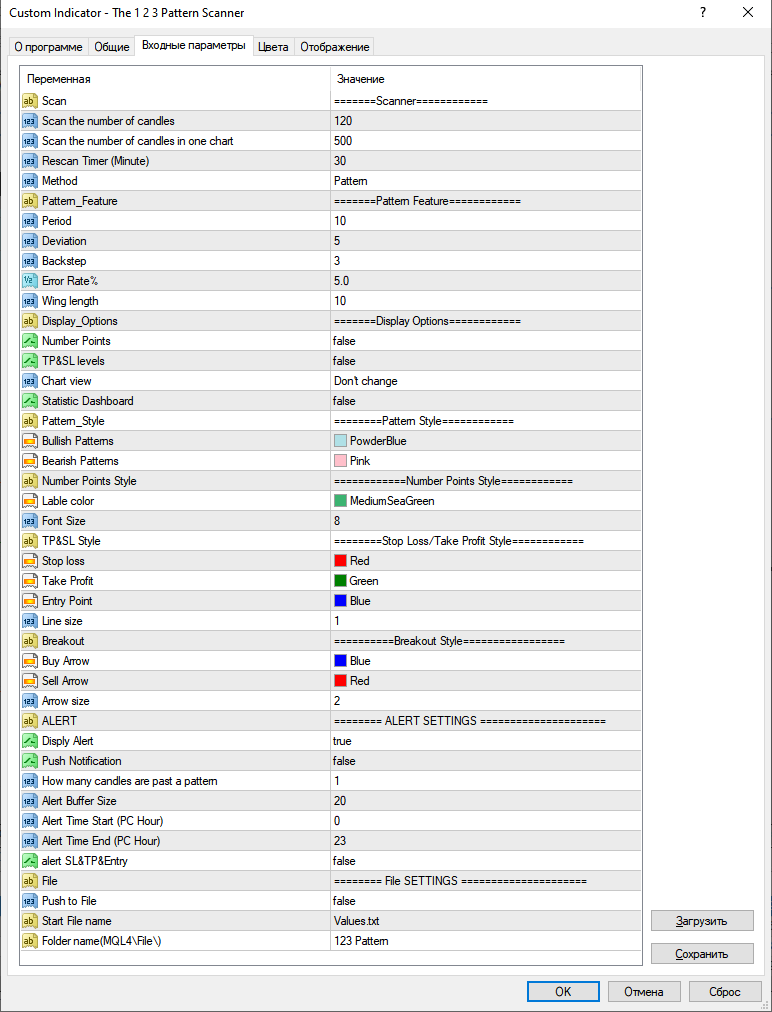Open the Отображение tab
This screenshot has width=772, height=1012.
[x=334, y=47]
